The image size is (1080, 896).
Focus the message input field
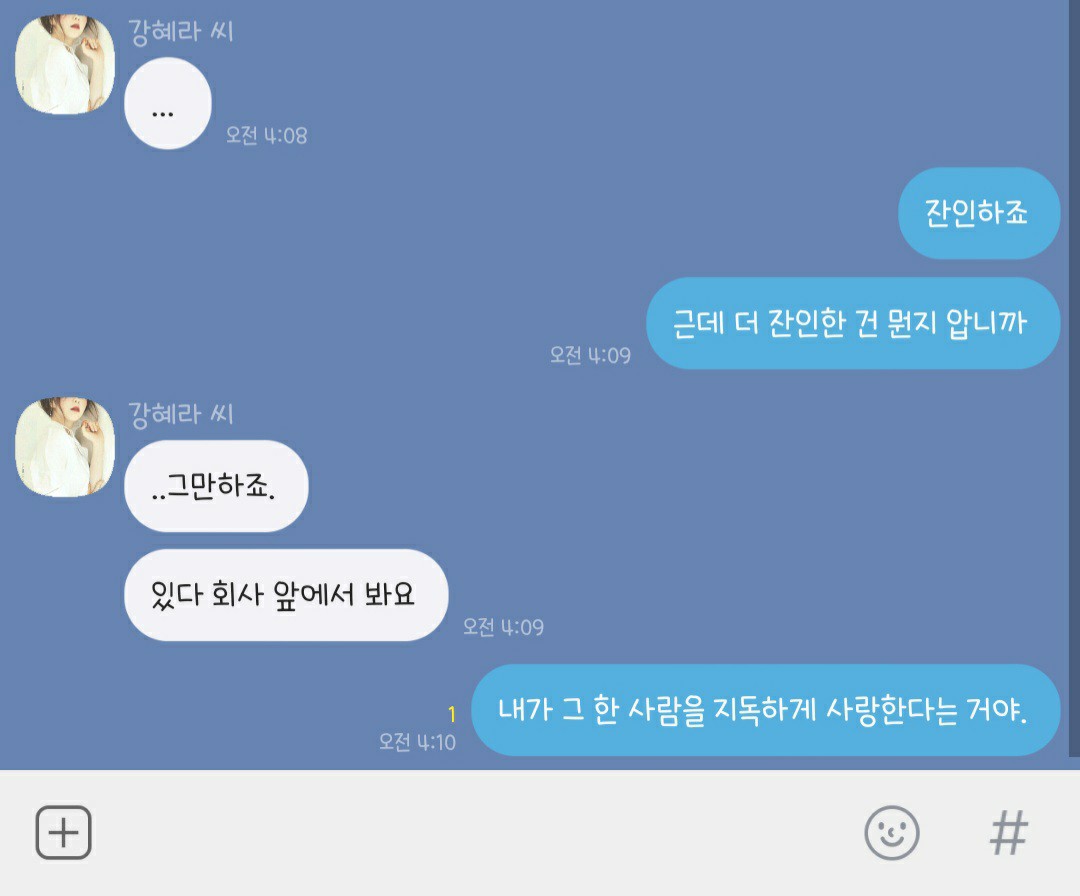[475, 833]
